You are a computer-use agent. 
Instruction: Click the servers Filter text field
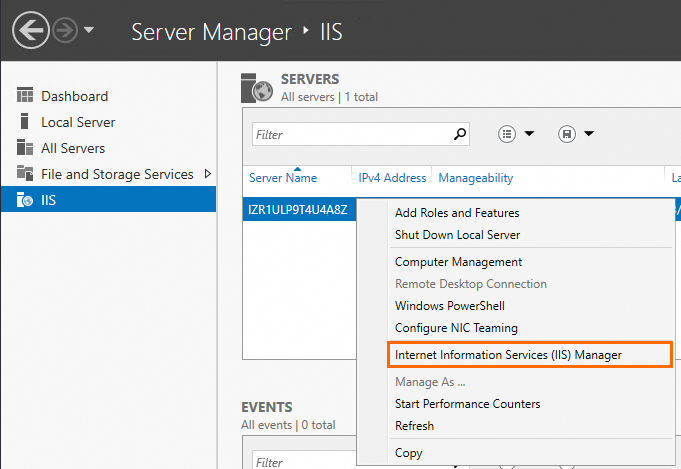pos(350,134)
